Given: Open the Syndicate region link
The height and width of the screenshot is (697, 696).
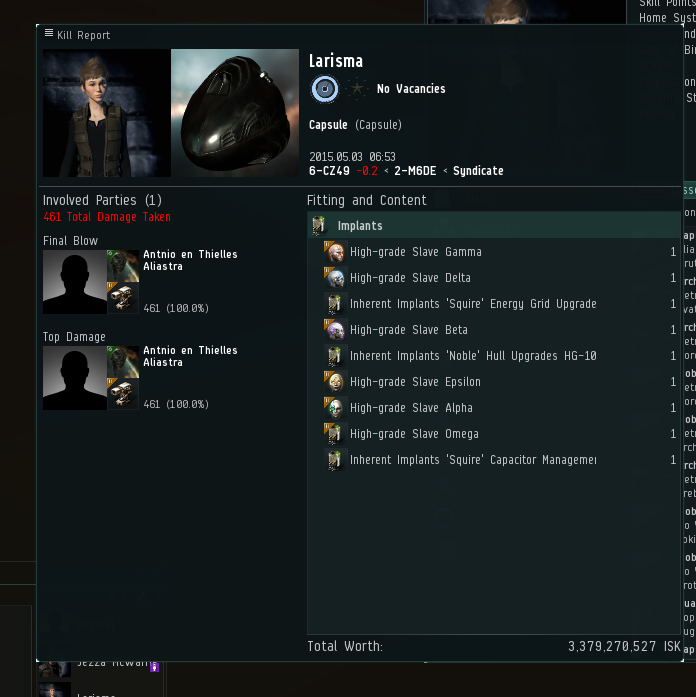Looking at the screenshot, I should pos(478,171).
